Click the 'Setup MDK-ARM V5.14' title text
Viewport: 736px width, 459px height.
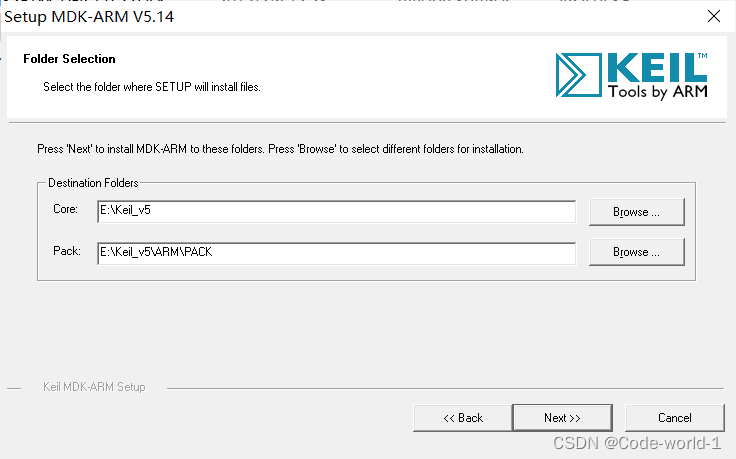(x=89, y=17)
